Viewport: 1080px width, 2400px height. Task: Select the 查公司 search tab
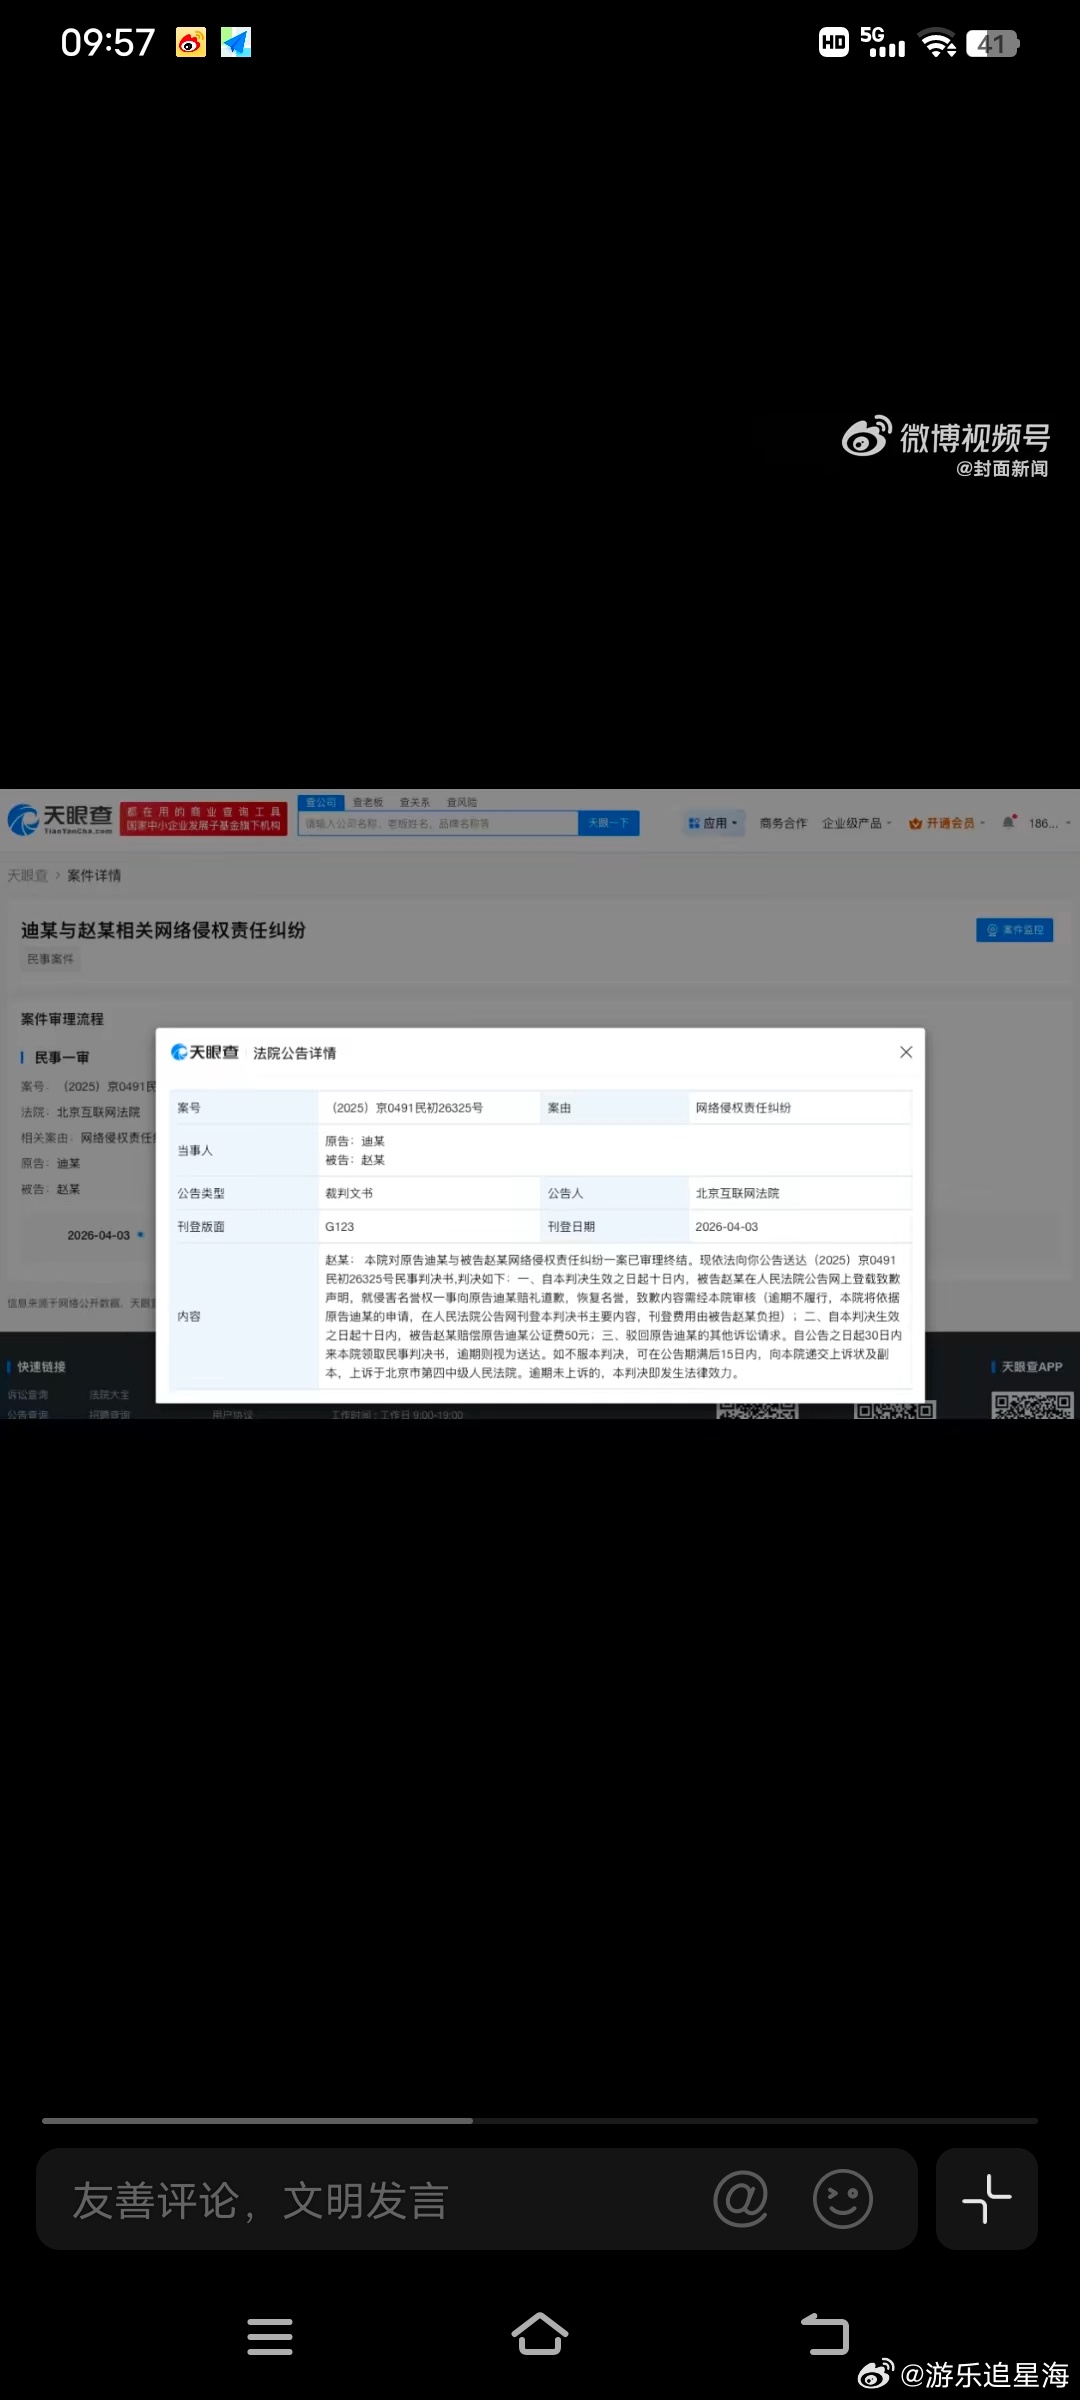(321, 802)
